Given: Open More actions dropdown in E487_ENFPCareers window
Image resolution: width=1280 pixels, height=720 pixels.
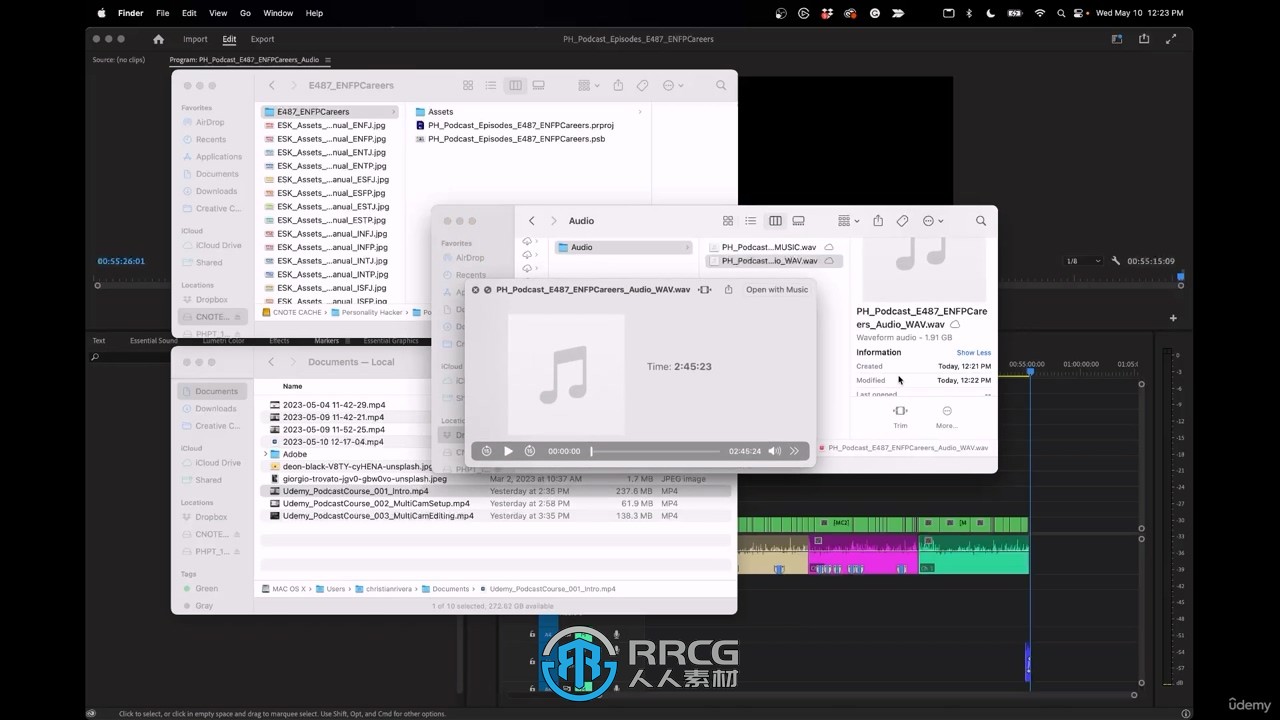Looking at the screenshot, I should 672,86.
